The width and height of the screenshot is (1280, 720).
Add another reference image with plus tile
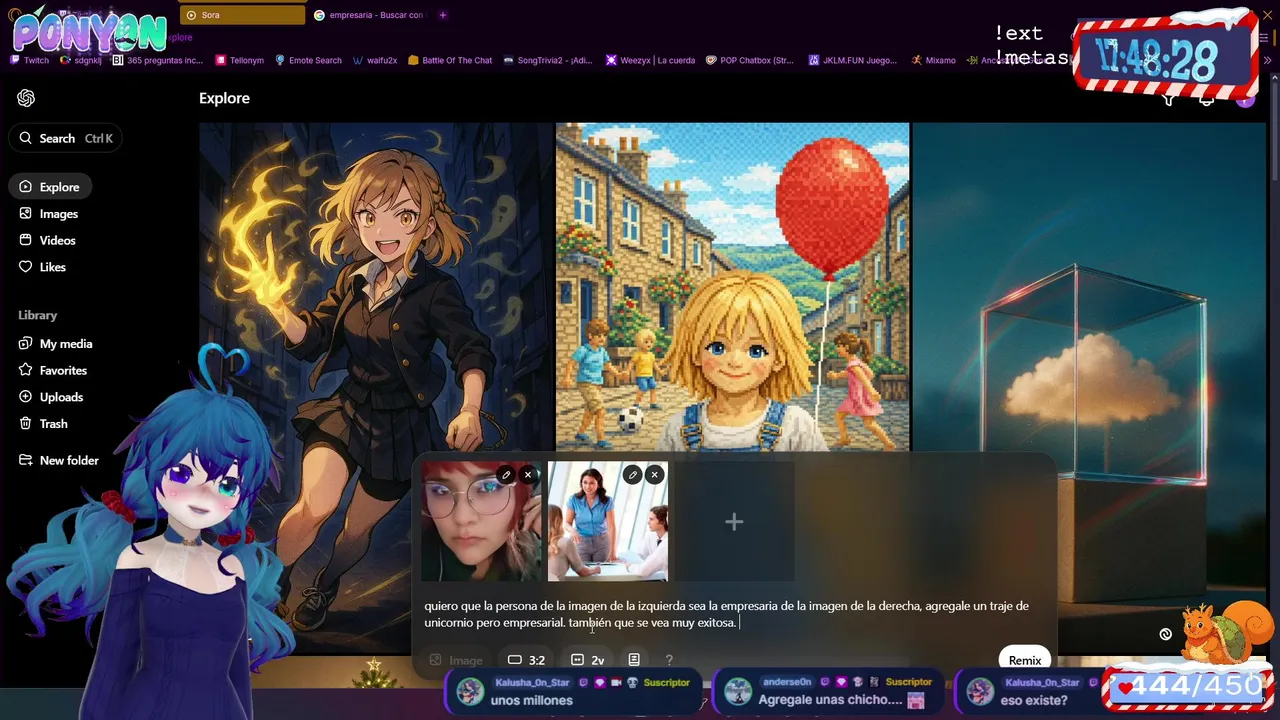click(x=734, y=521)
